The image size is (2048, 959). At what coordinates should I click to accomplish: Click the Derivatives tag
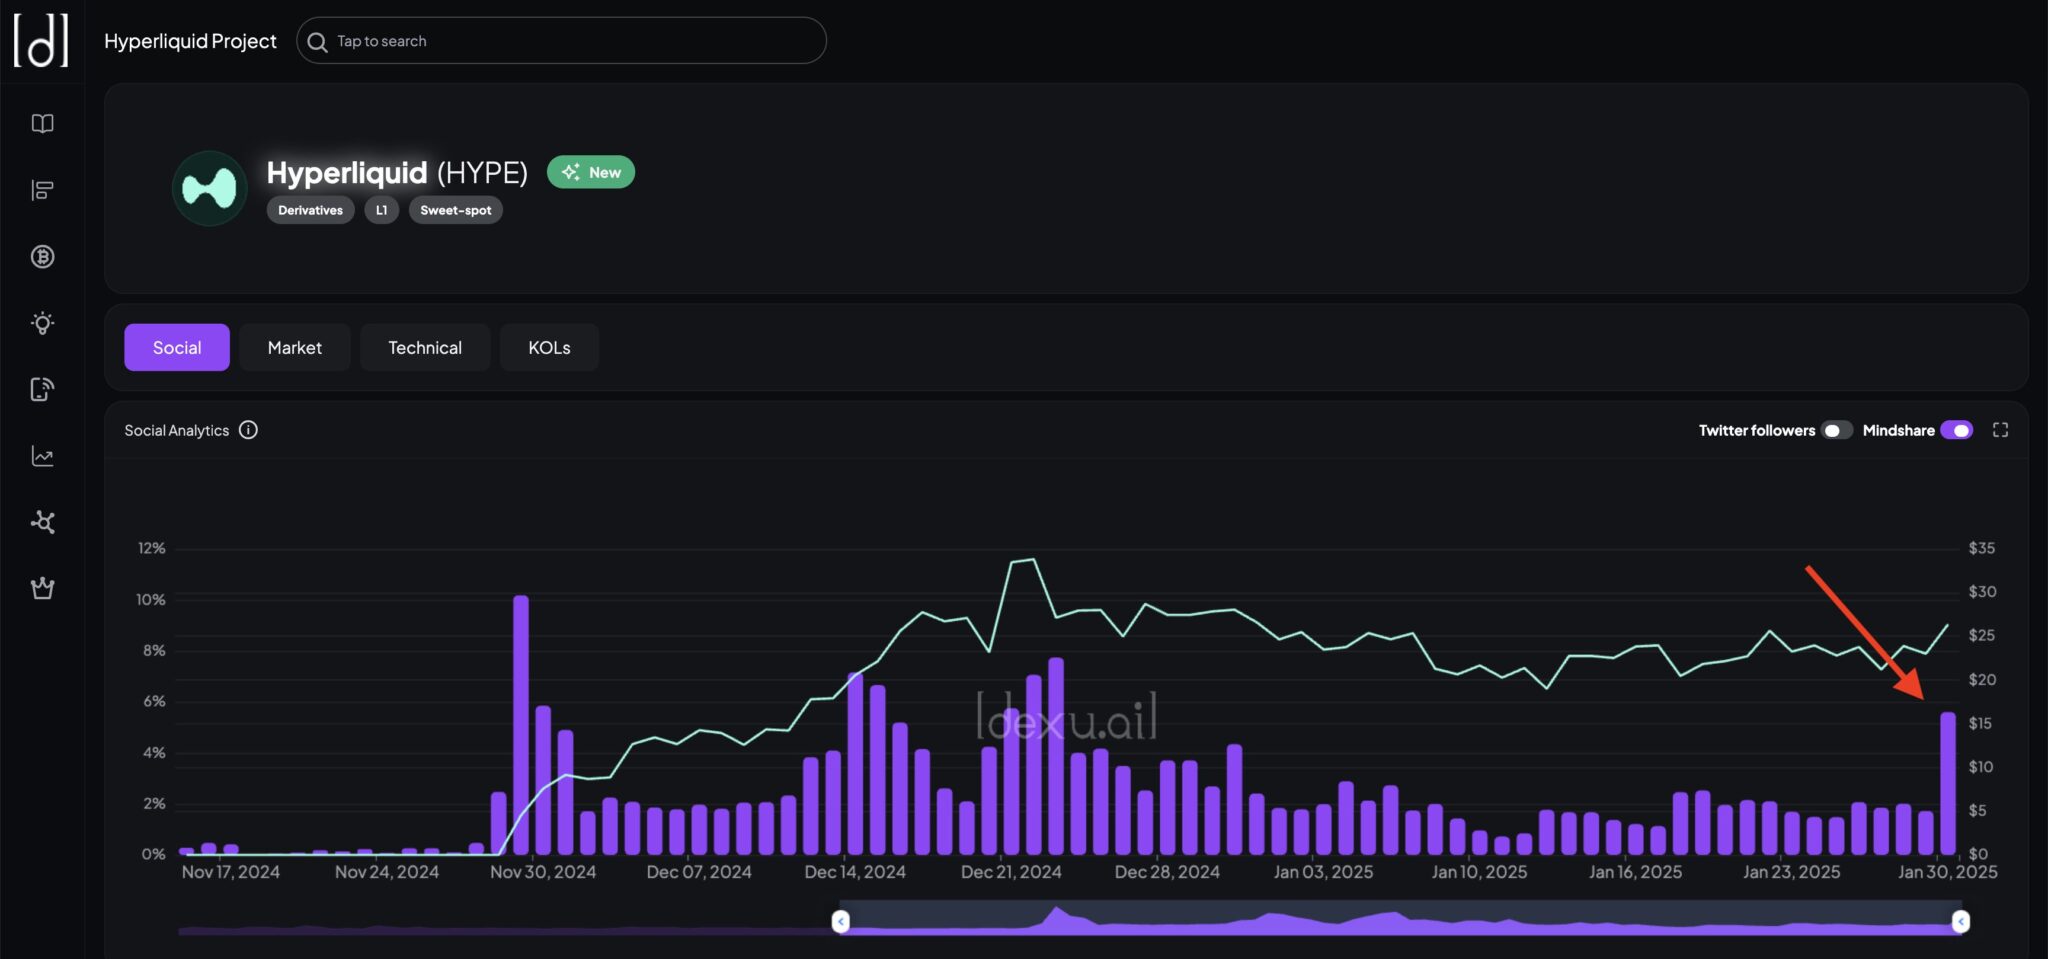[310, 210]
